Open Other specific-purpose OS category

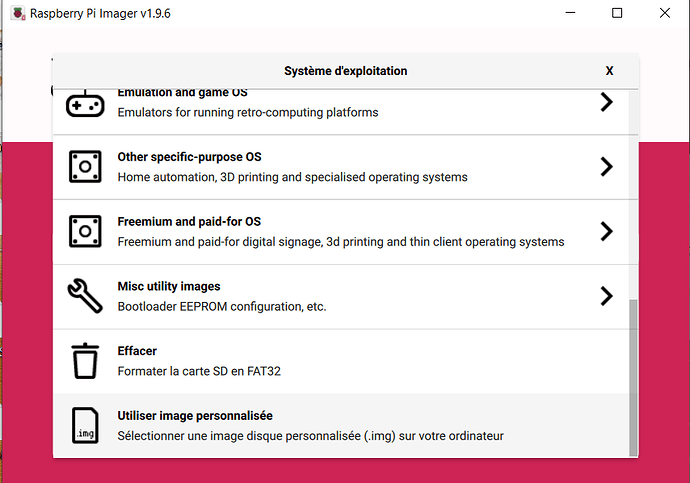coord(341,167)
